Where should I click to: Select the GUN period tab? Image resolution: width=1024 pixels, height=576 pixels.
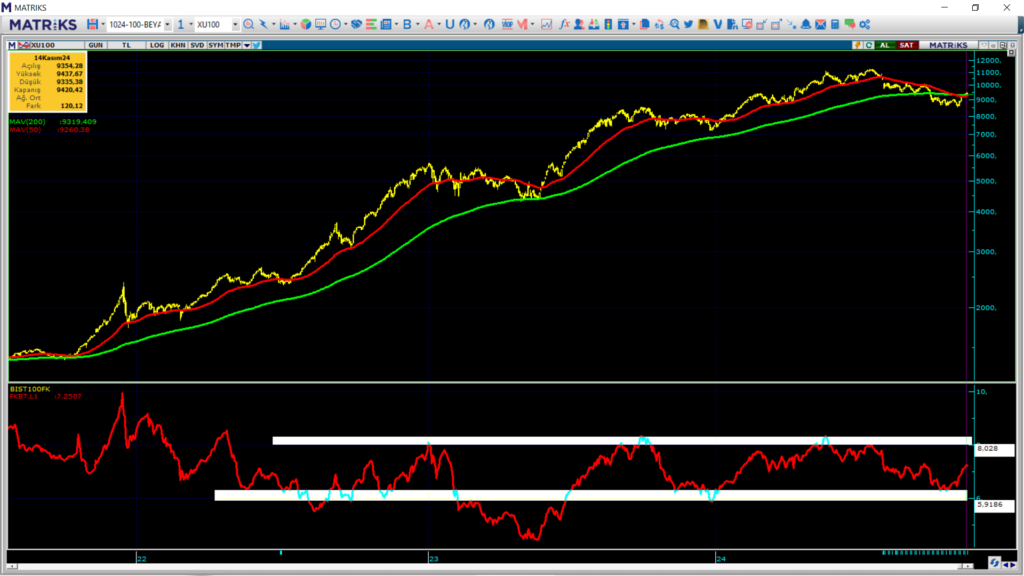click(97, 45)
